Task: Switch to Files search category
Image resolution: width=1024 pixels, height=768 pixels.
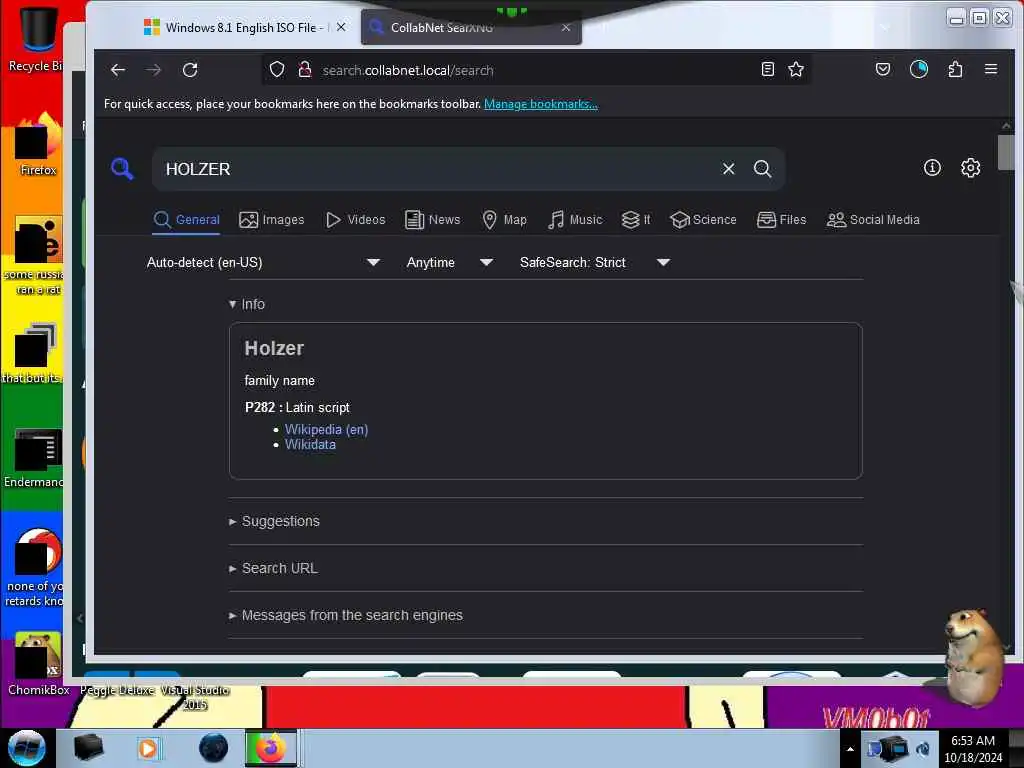Action: pos(781,220)
